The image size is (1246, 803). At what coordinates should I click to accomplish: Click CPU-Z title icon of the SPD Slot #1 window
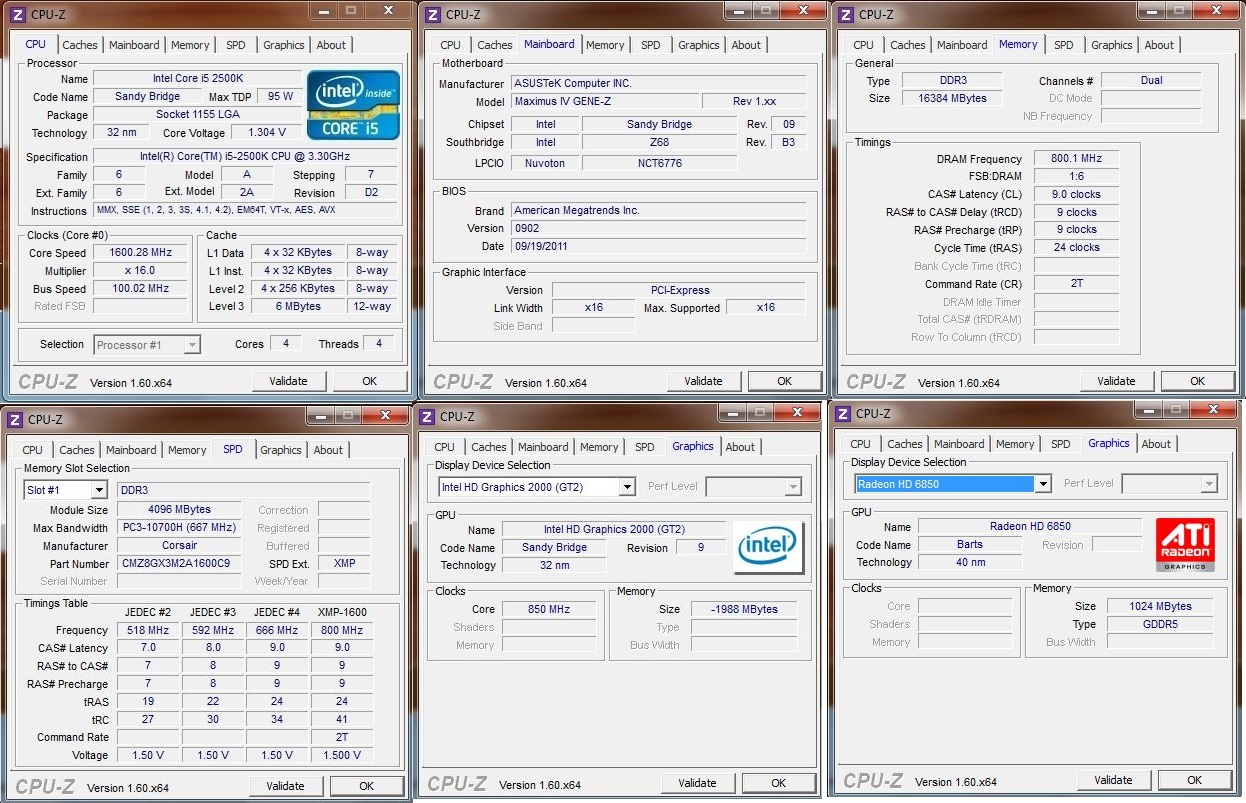click(x=14, y=419)
